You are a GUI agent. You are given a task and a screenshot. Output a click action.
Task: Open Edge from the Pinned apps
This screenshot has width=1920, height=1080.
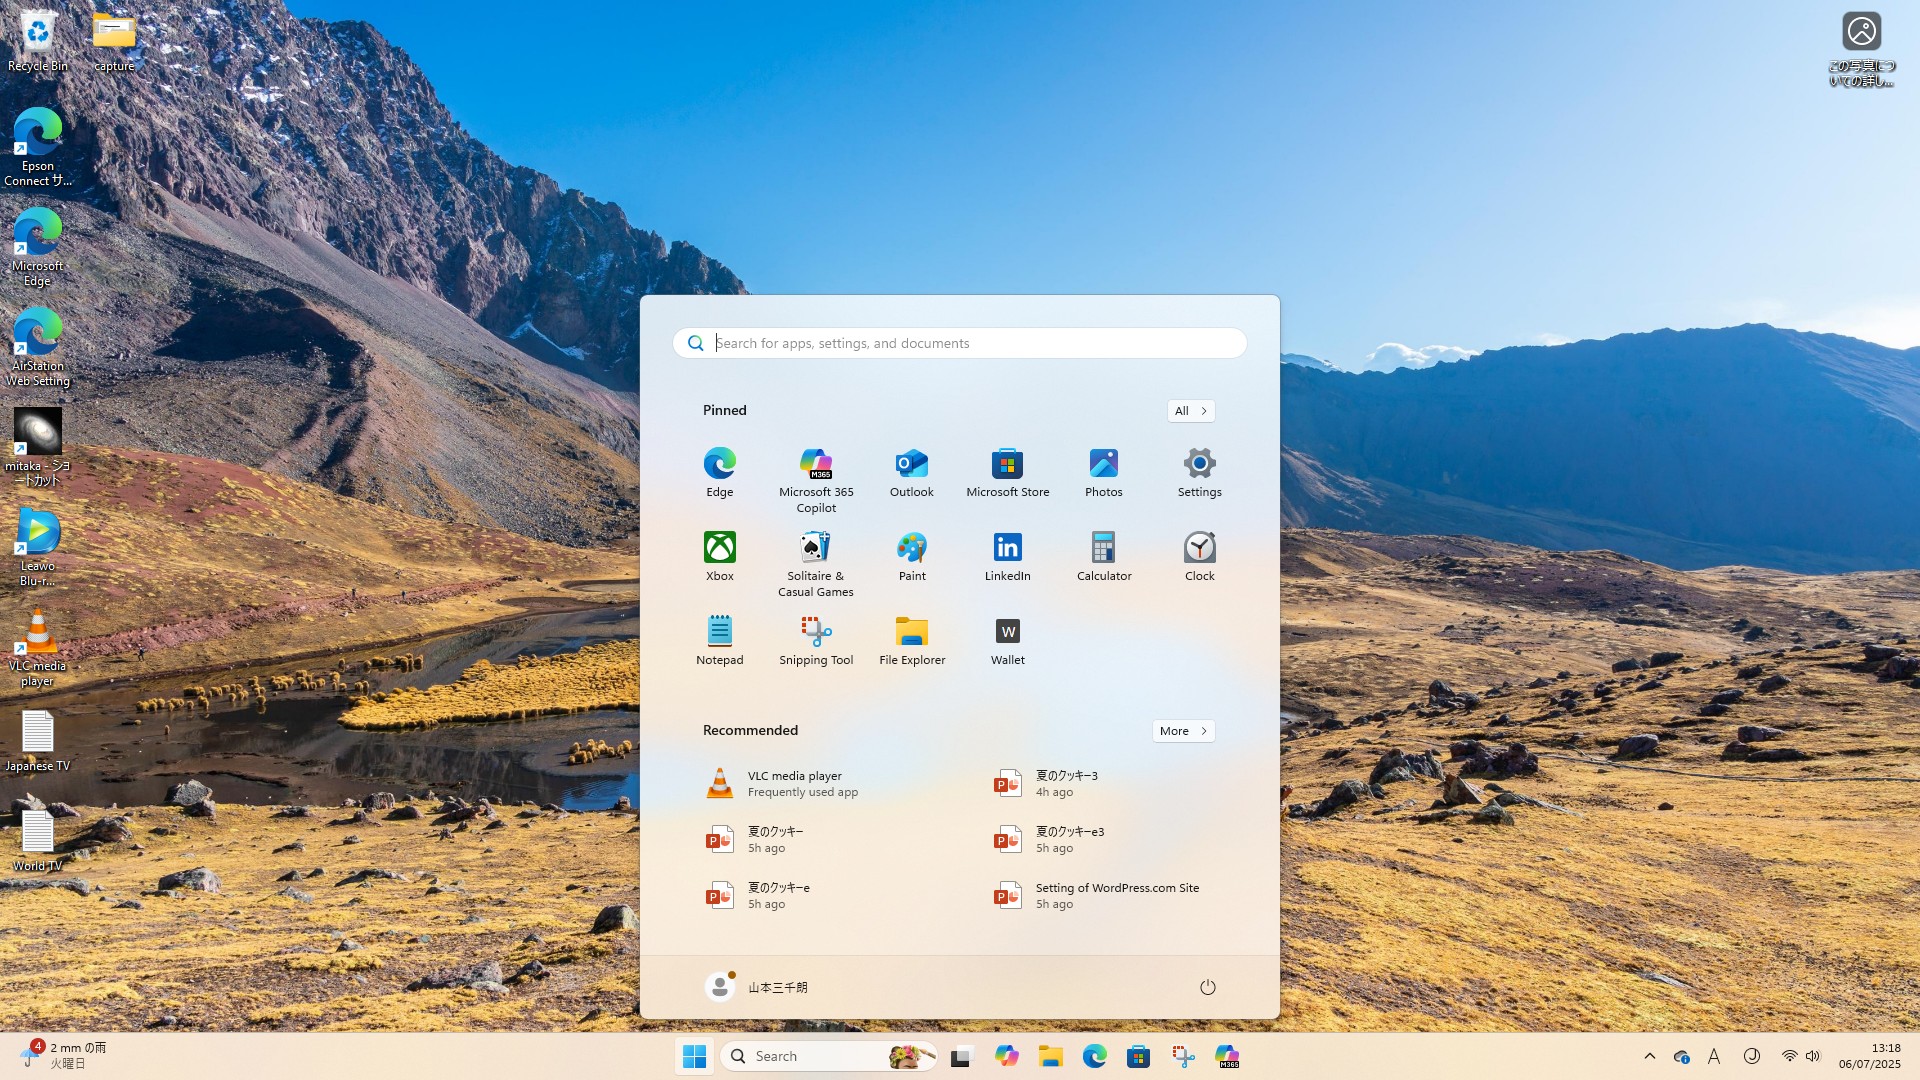tap(719, 473)
